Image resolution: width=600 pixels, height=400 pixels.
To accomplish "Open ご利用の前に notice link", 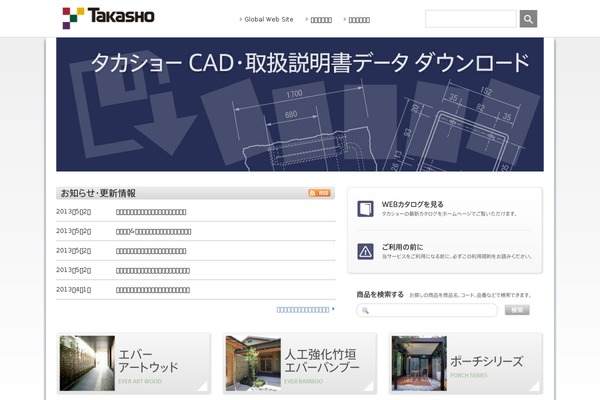I will pos(402,246).
